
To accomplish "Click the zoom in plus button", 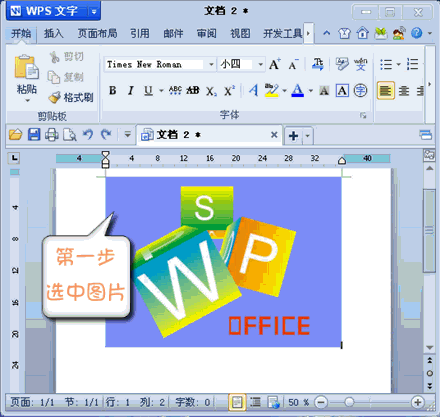I will click(x=418, y=402).
